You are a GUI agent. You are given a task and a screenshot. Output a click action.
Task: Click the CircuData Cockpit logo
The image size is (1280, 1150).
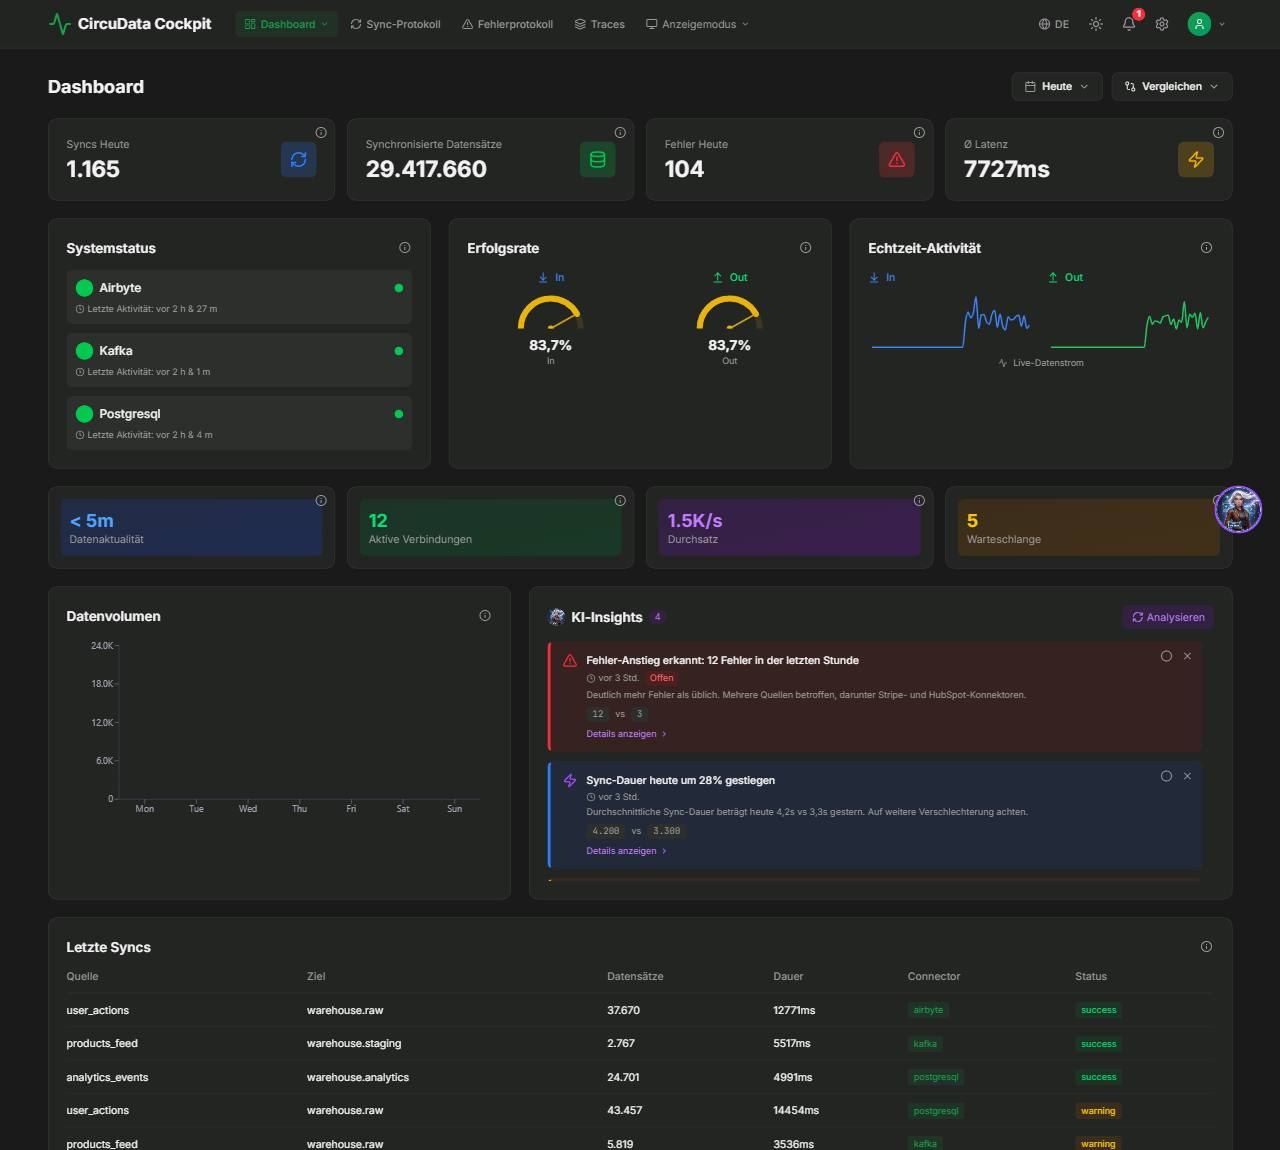pos(130,24)
